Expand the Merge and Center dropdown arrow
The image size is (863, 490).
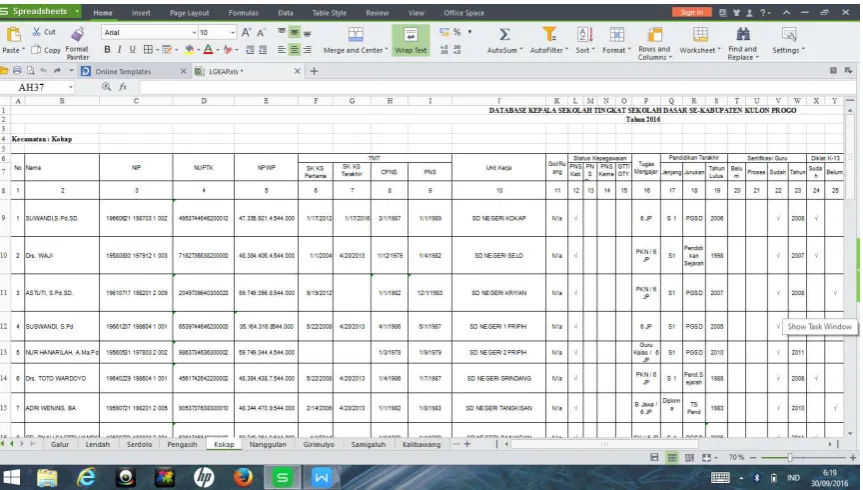pos(386,50)
